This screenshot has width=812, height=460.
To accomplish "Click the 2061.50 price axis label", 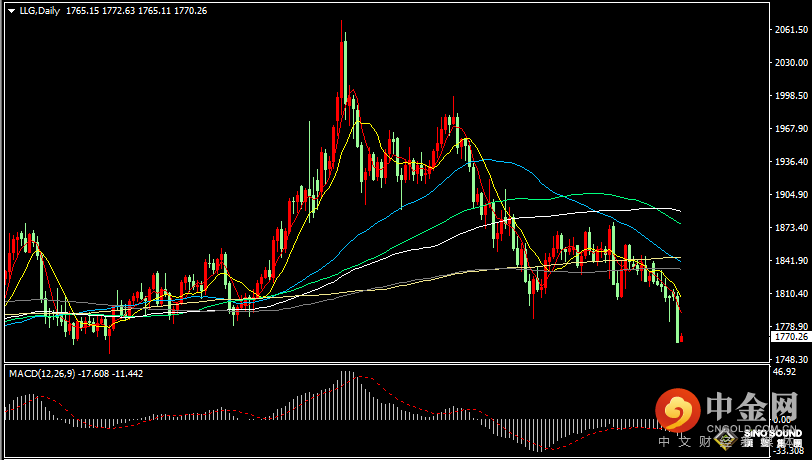I will tap(791, 30).
